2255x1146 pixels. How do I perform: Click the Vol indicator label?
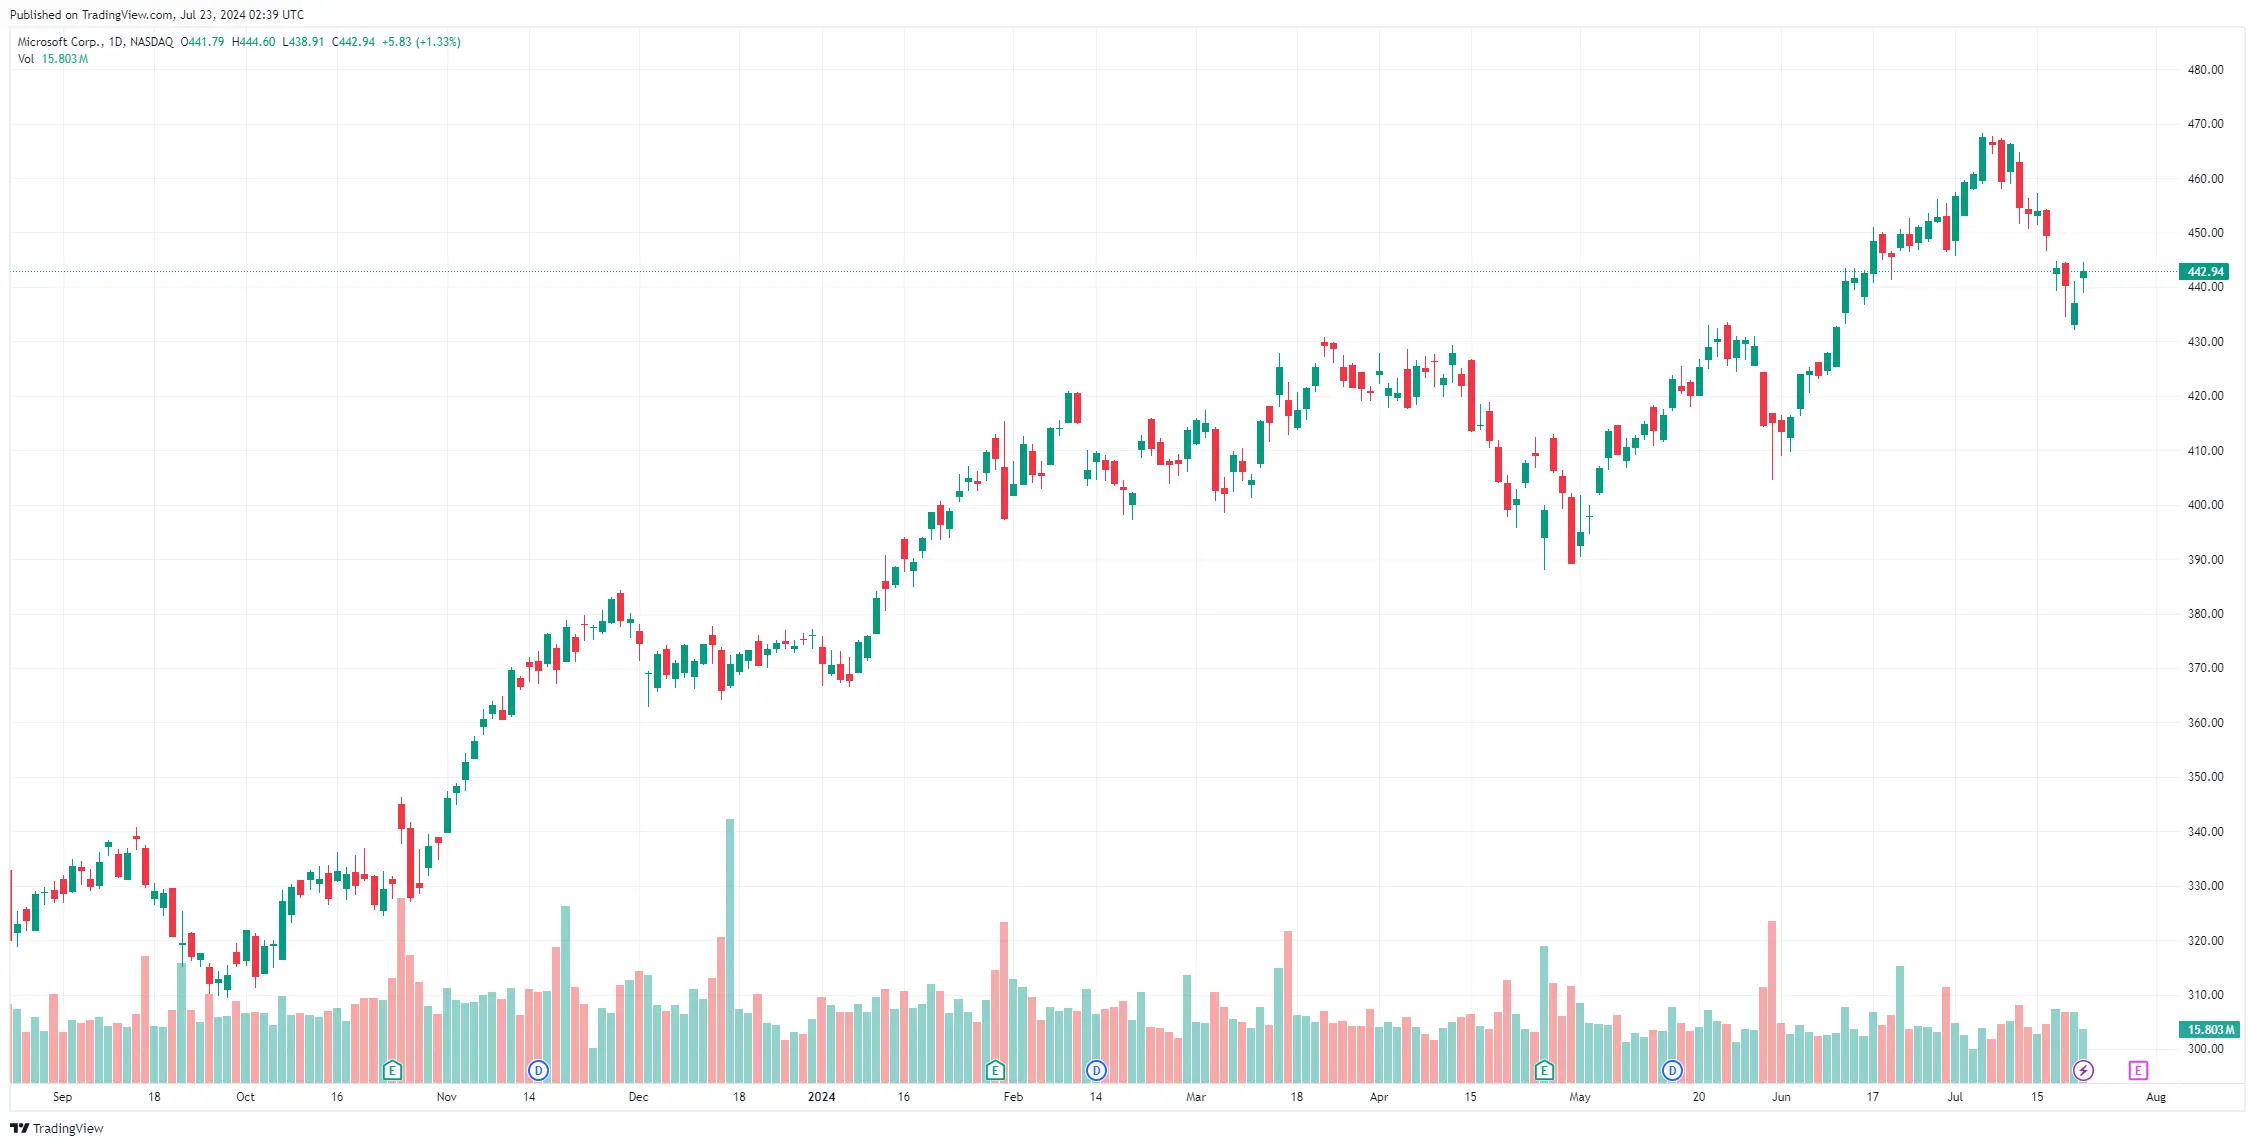pyautogui.click(x=26, y=59)
